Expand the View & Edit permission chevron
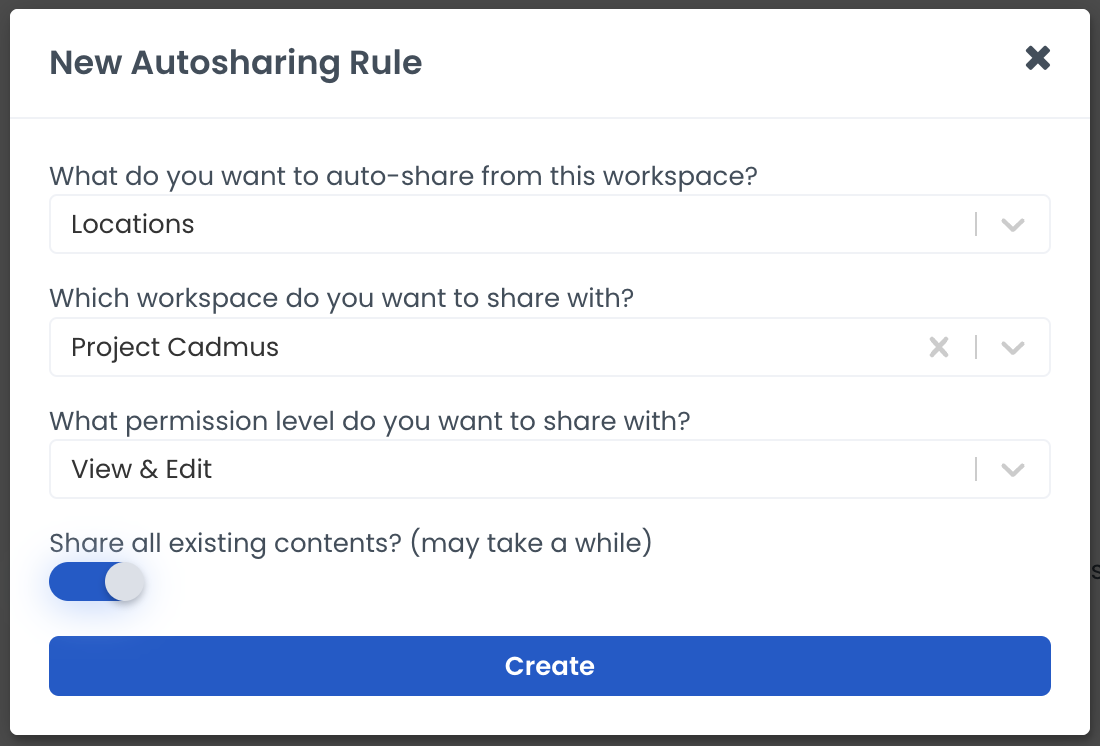1100x746 pixels. (1013, 470)
